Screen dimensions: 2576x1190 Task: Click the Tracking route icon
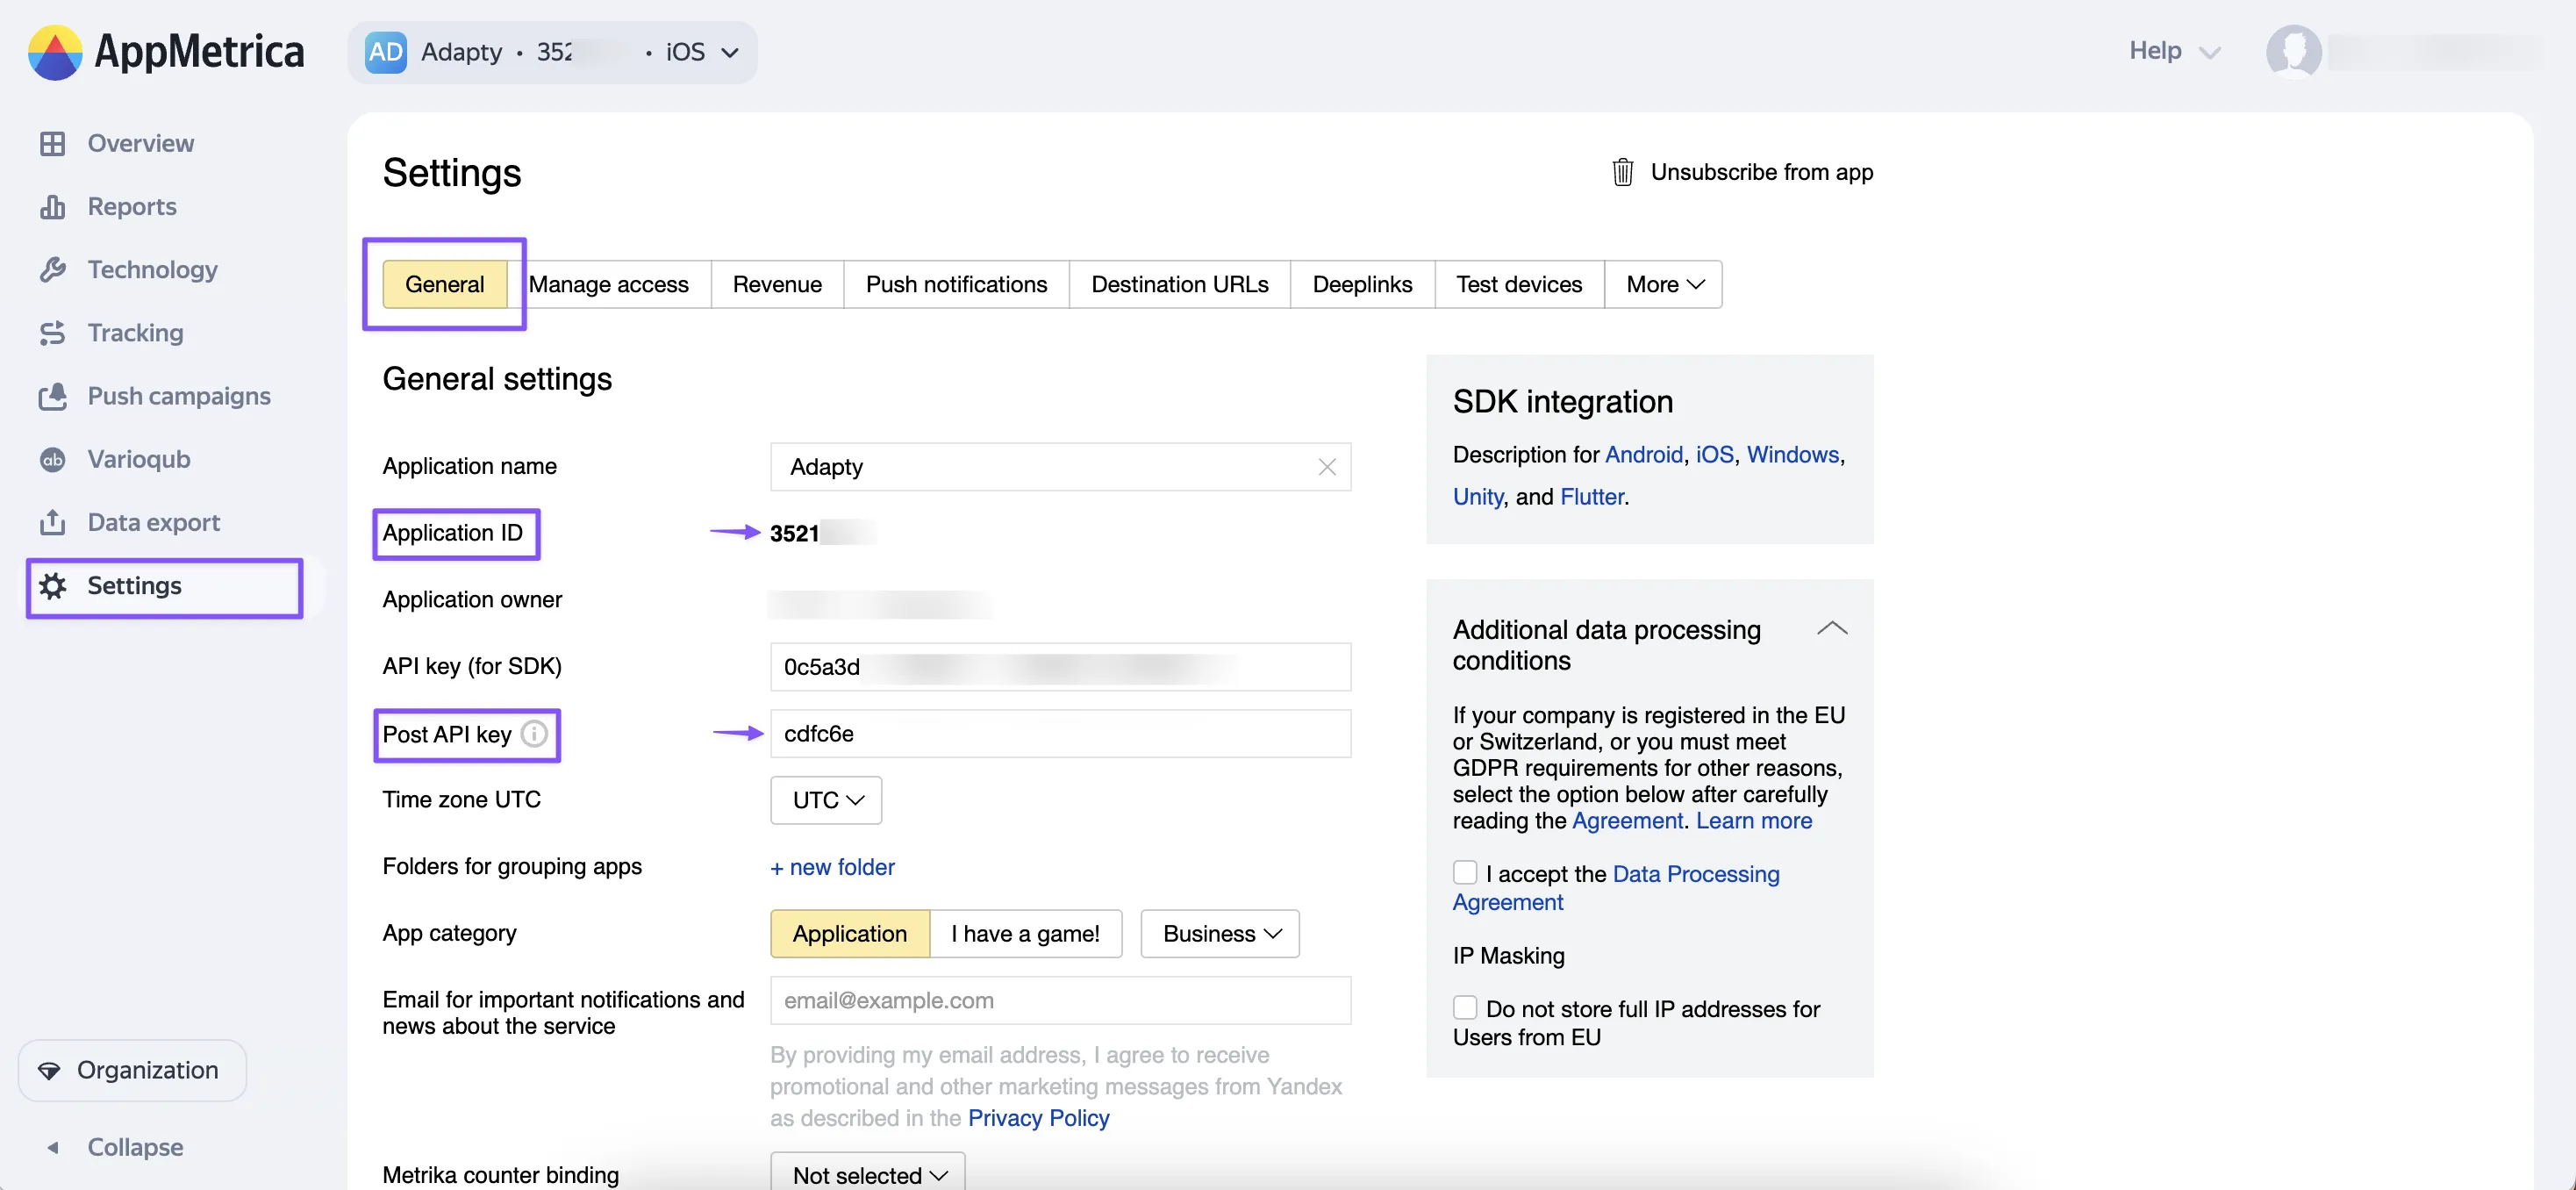(52, 333)
